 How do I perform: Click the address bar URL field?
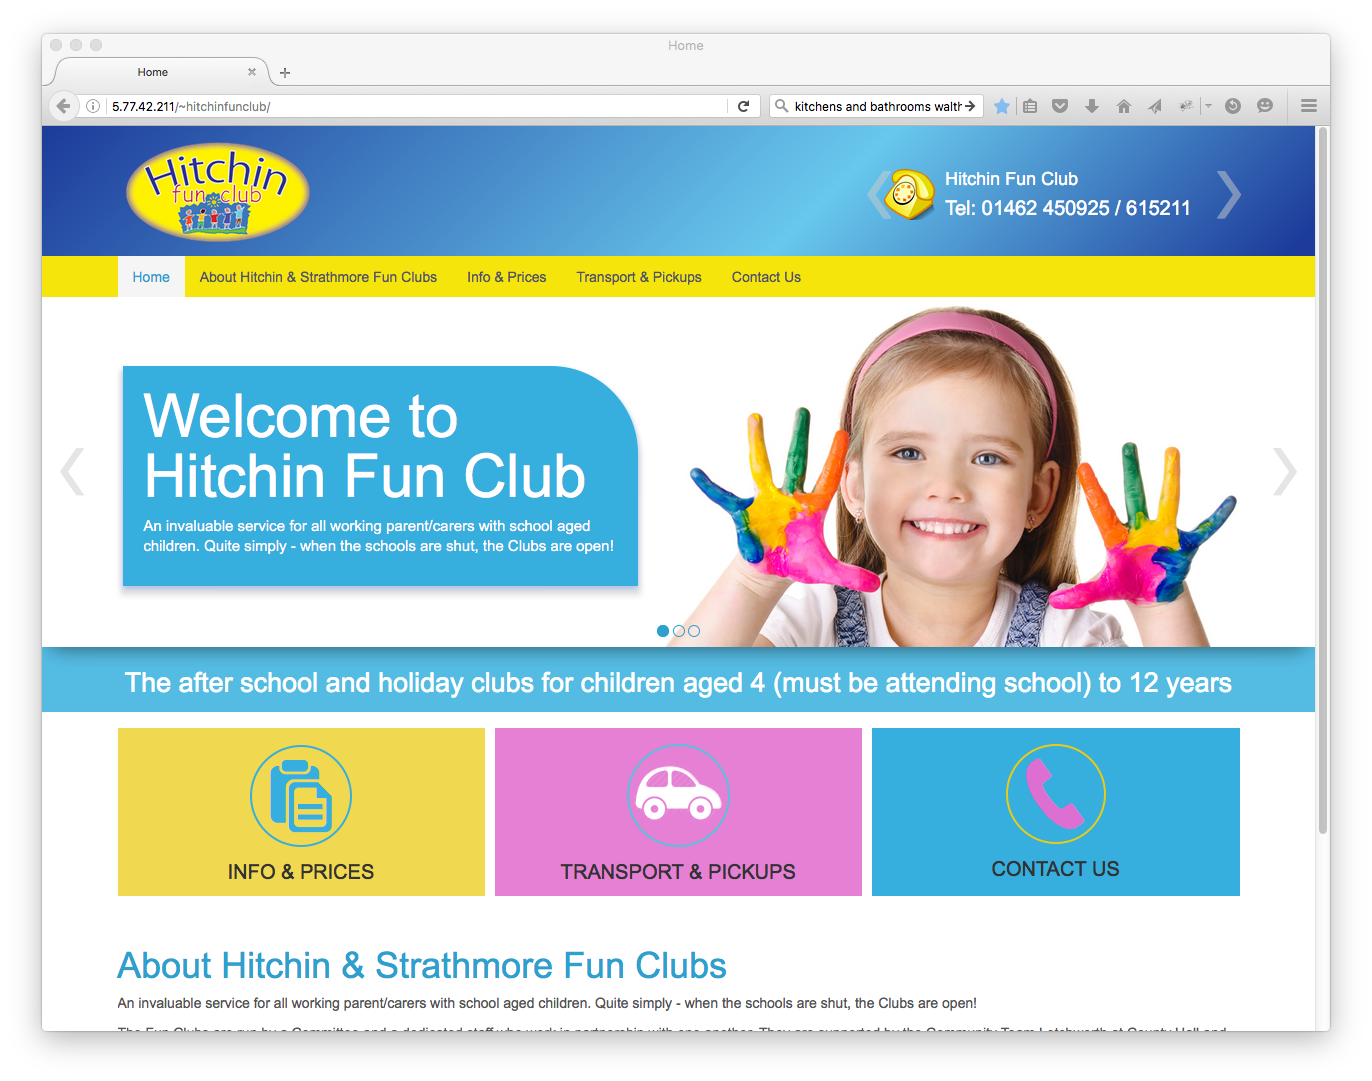click(417, 106)
